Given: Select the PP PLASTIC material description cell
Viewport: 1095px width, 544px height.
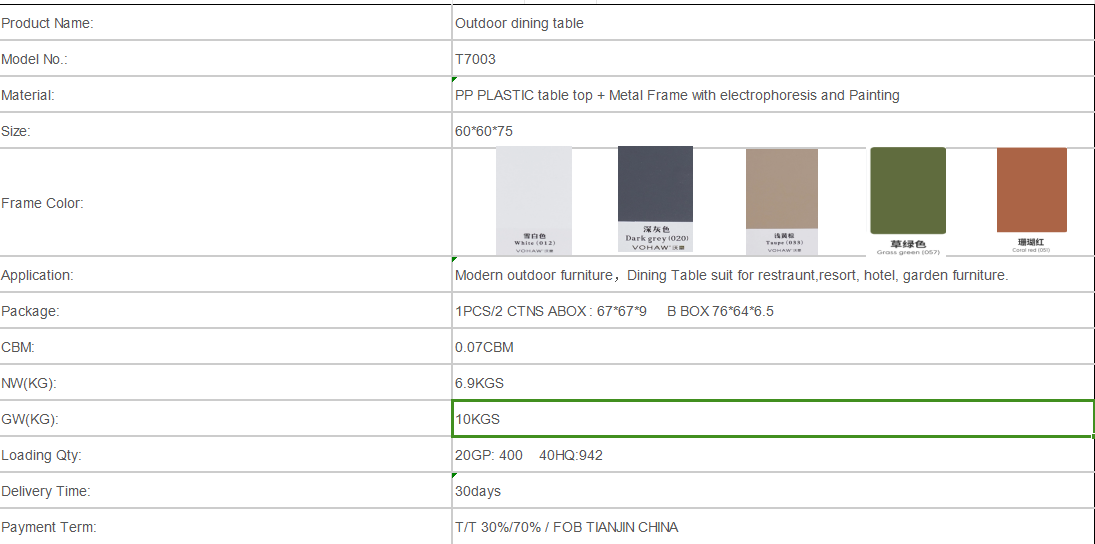Looking at the screenshot, I should (x=772, y=95).
